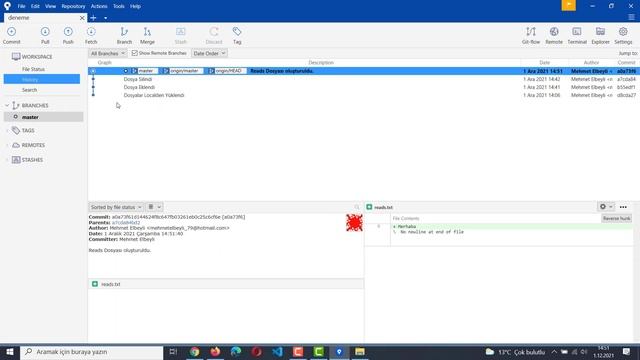Open the Repository menu
The height and width of the screenshot is (360, 640).
pos(73,6)
